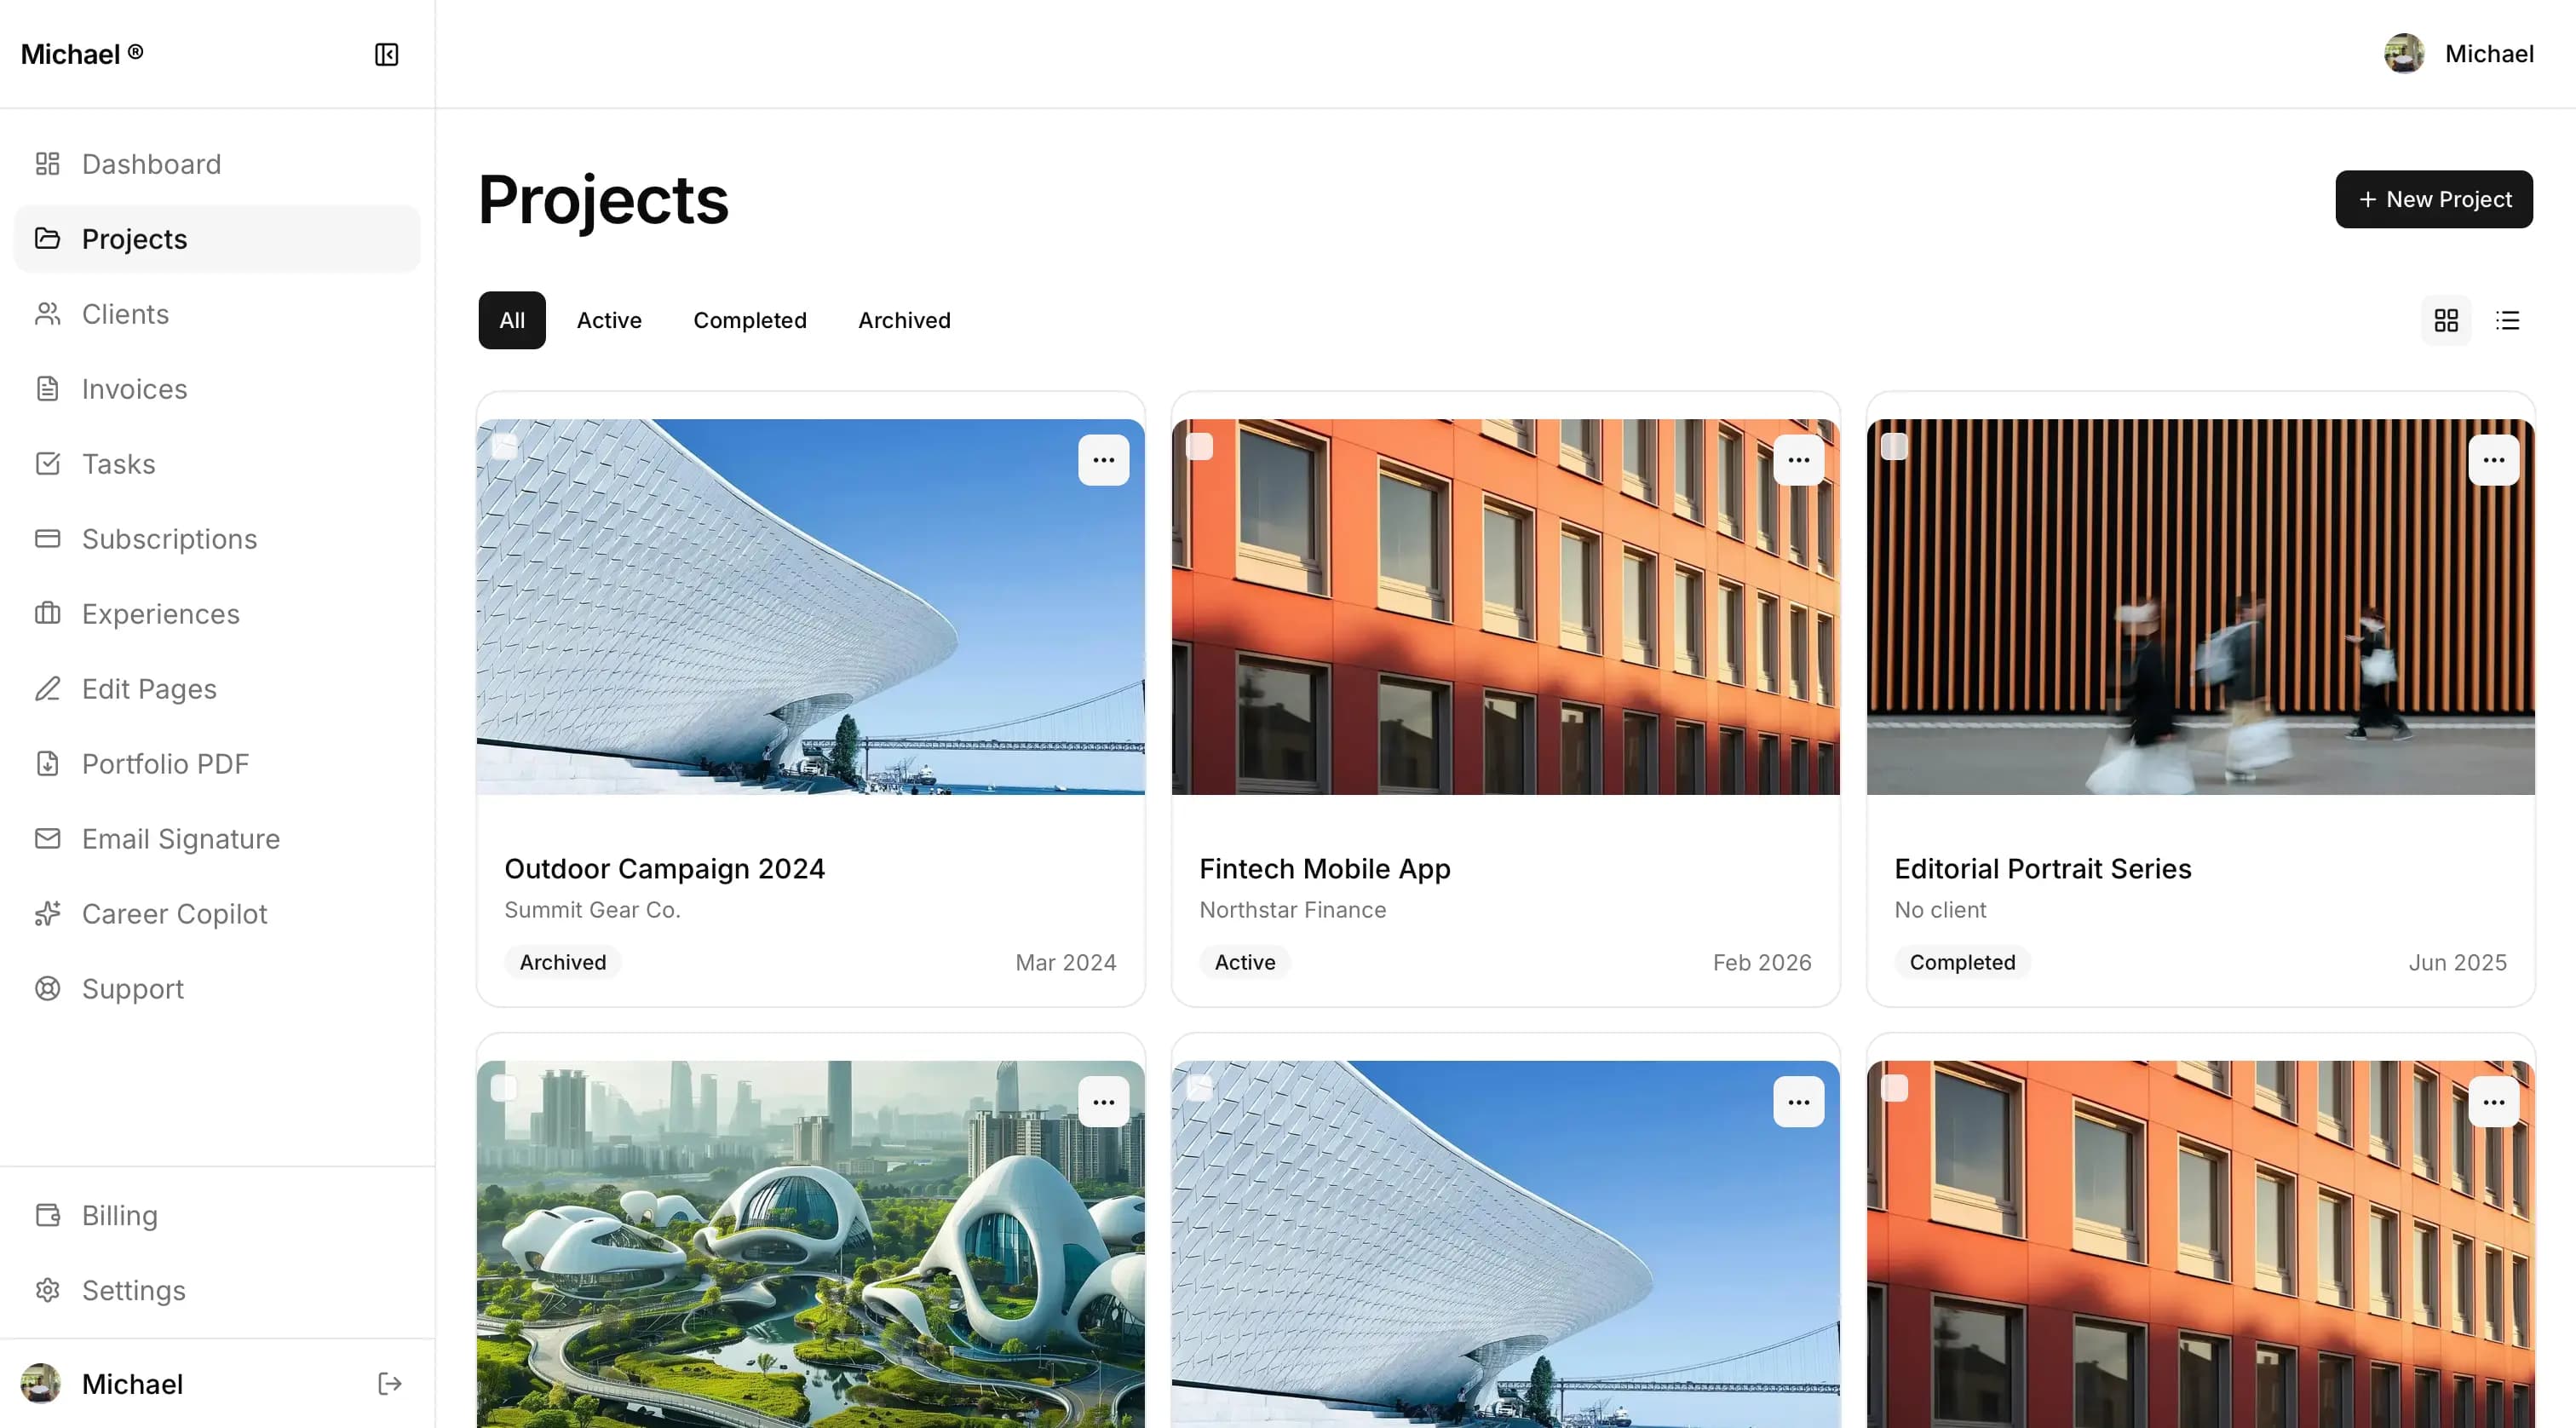
Task: Expand options menu for Editorial Portrait Series
Action: 2494,460
